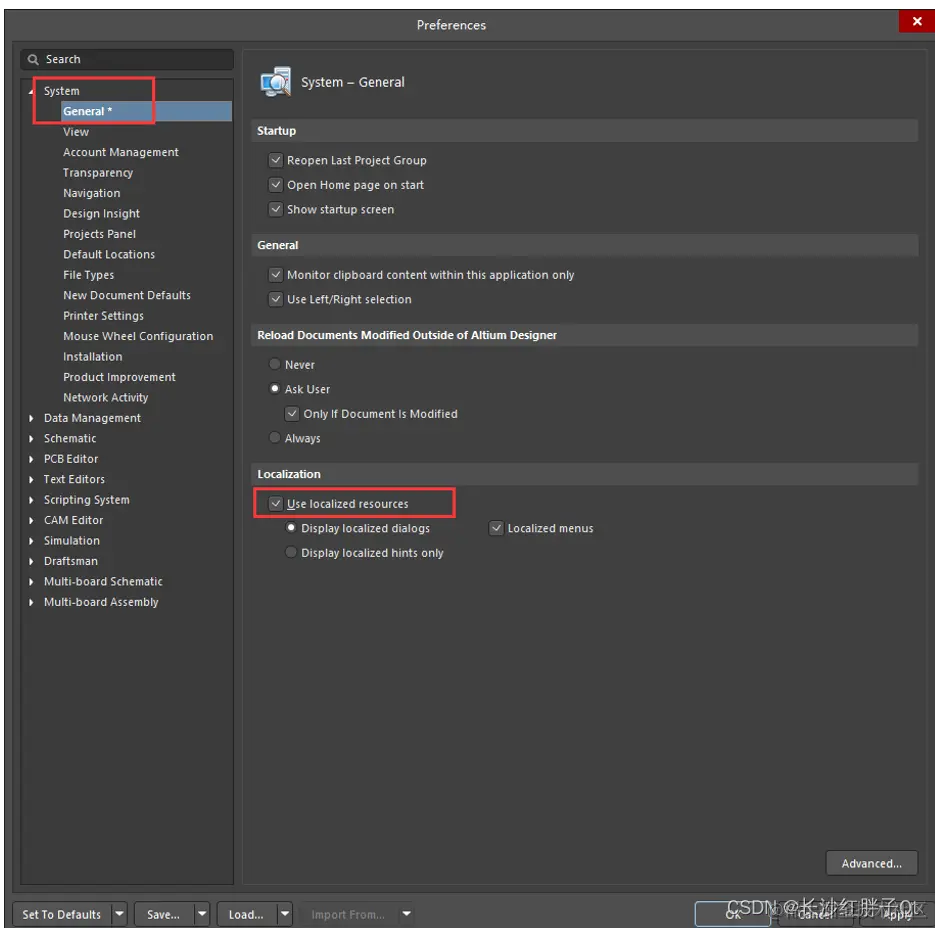Image resolution: width=935 pixels, height=928 pixels.
Task: Select General under System
Action: (145, 112)
